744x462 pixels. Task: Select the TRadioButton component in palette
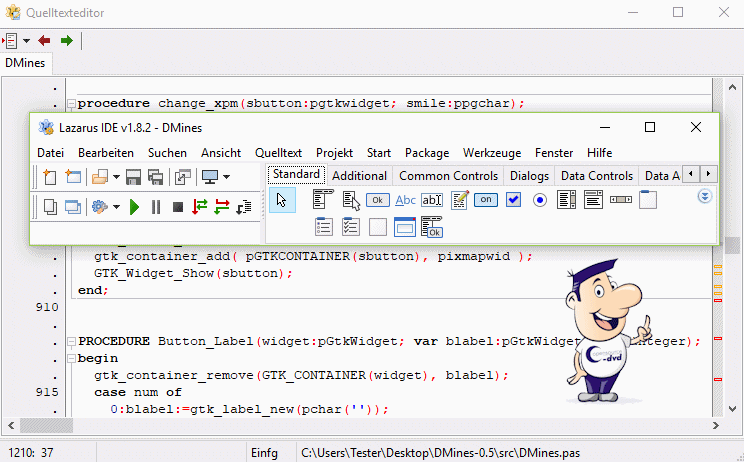click(540, 200)
